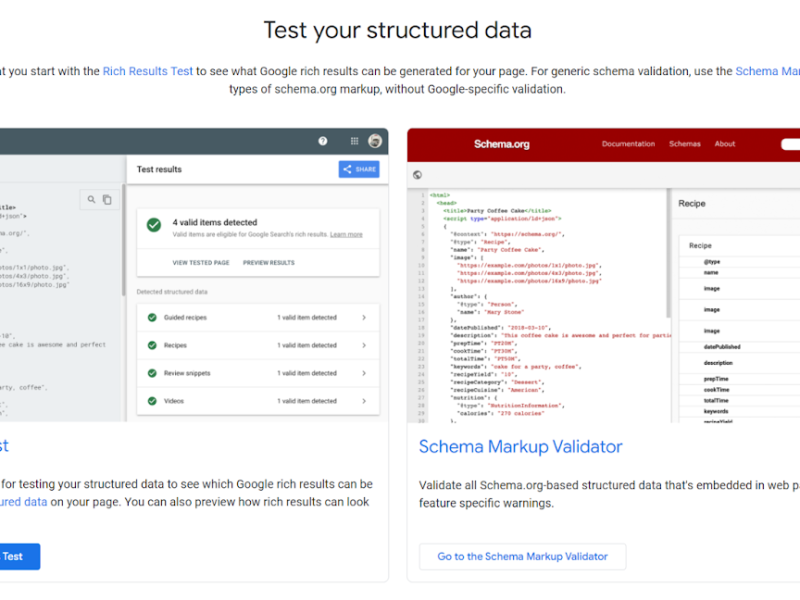Click the VIEW TESTED PAGE link
800x600 pixels.
201,263
